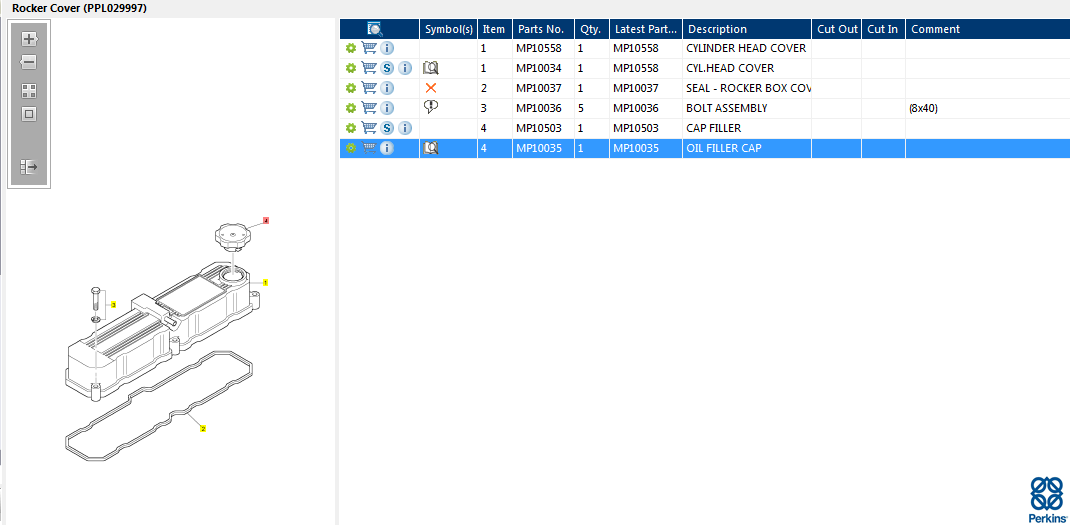Click the S supersession icon for MP10503

(x=387, y=128)
